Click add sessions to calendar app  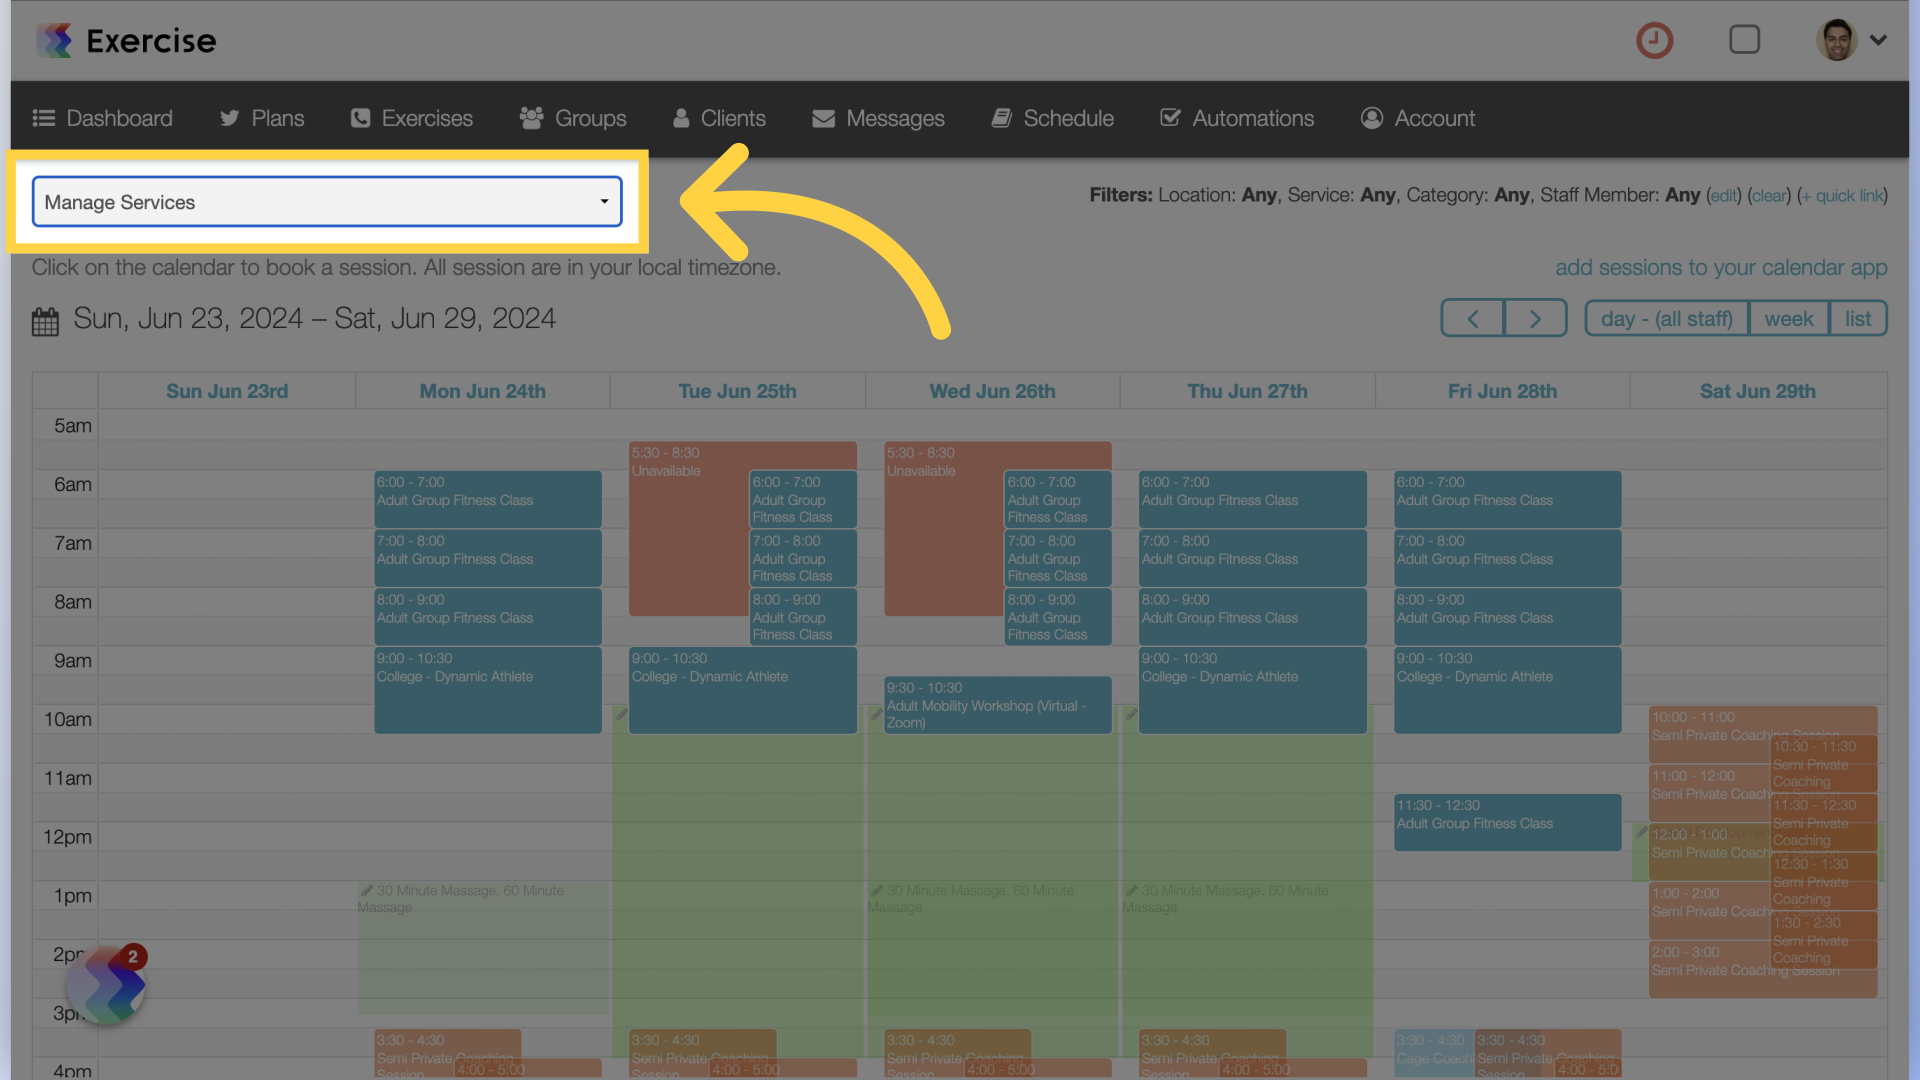click(1721, 266)
